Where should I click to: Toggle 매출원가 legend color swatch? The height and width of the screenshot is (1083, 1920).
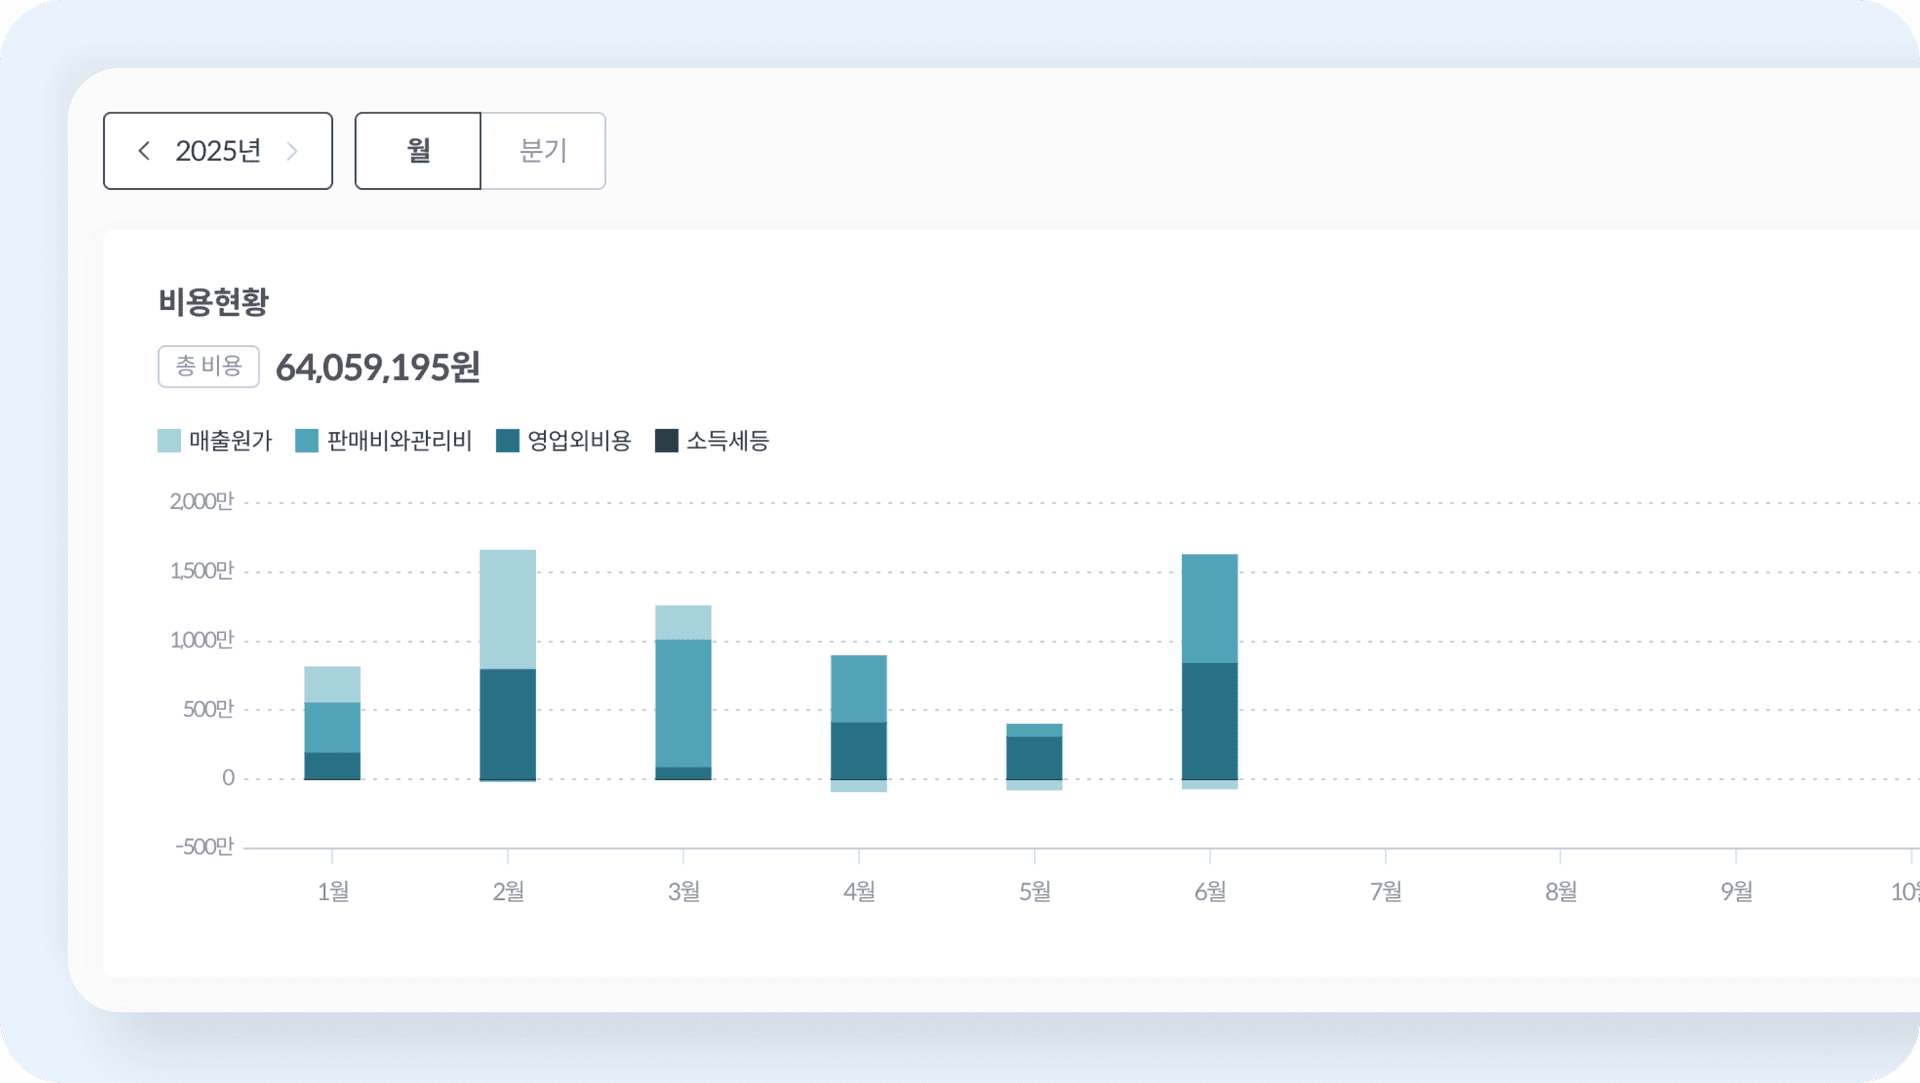pyautogui.click(x=169, y=441)
